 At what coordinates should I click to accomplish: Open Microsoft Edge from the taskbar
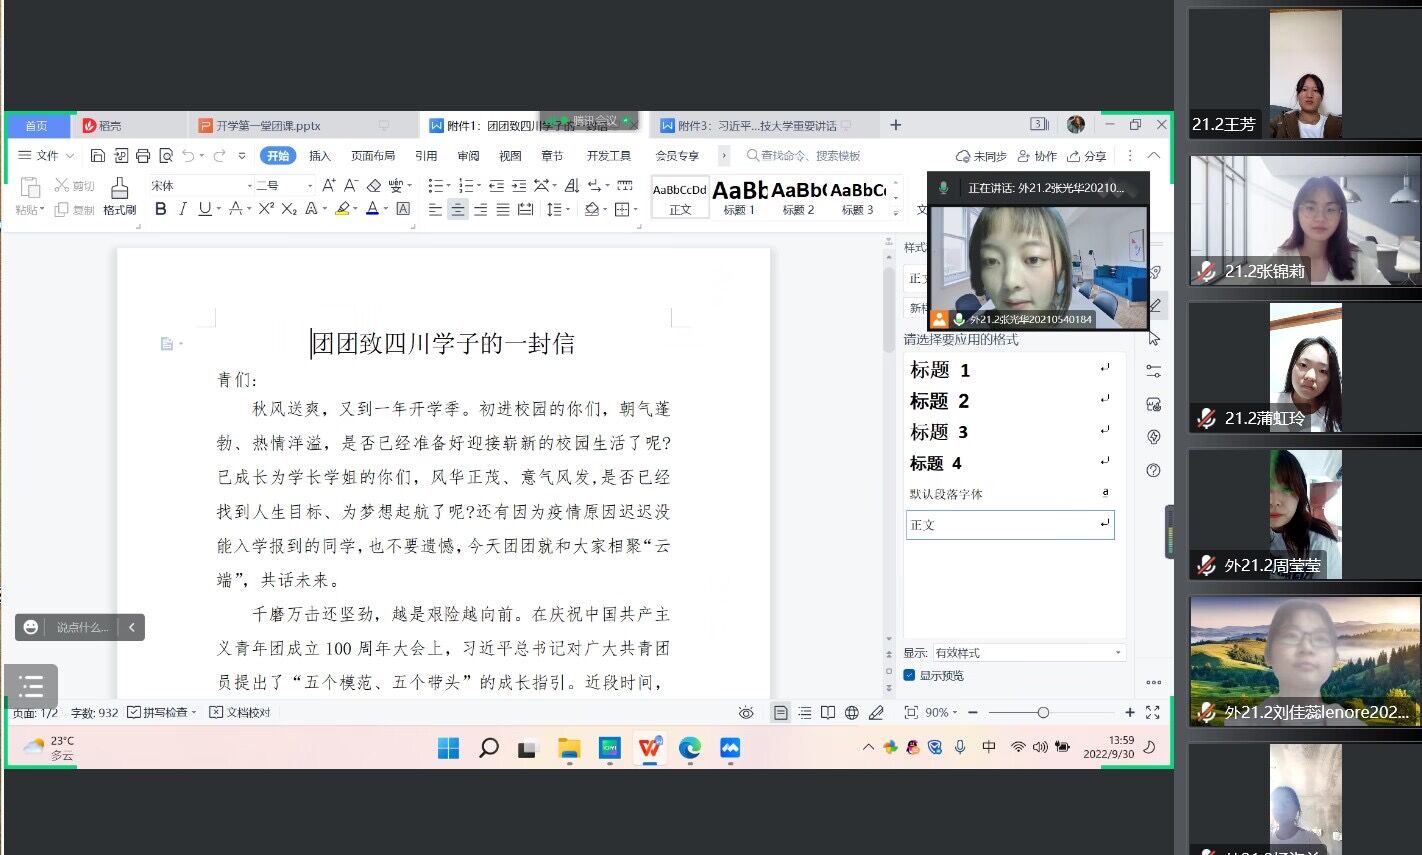(x=689, y=748)
